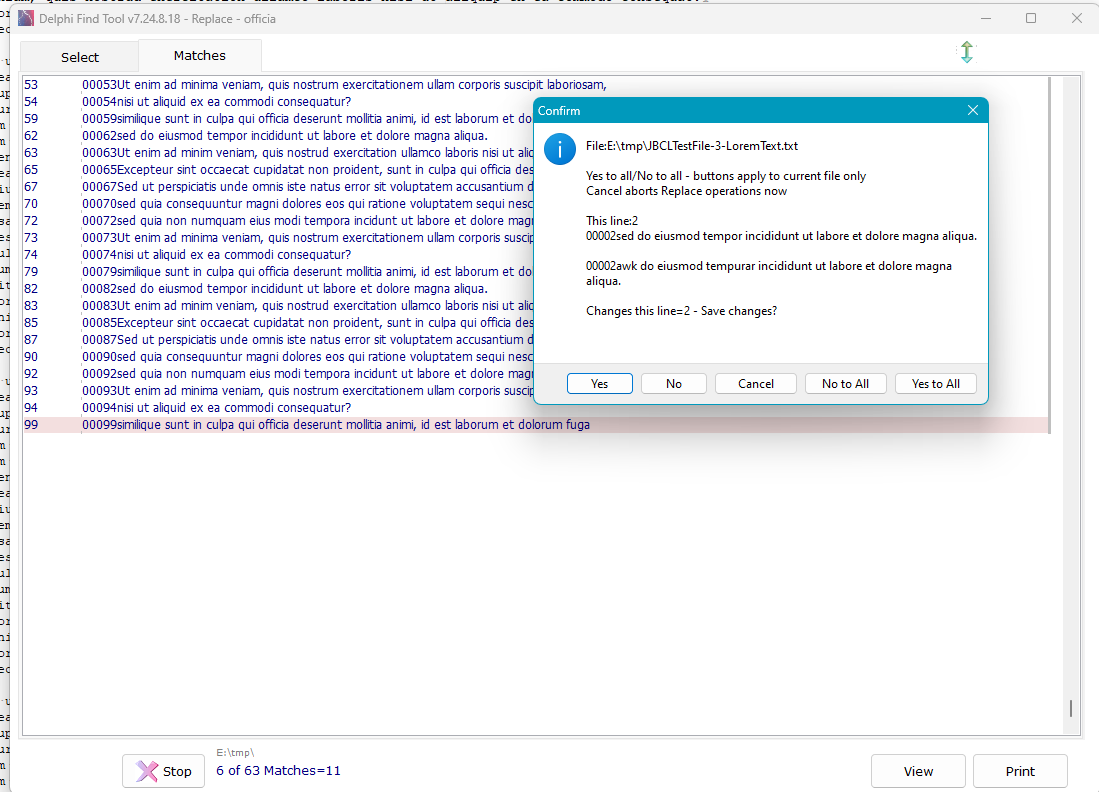Minimize the Delphi Find Tool window
The image size is (1099, 792).
(x=985, y=18)
